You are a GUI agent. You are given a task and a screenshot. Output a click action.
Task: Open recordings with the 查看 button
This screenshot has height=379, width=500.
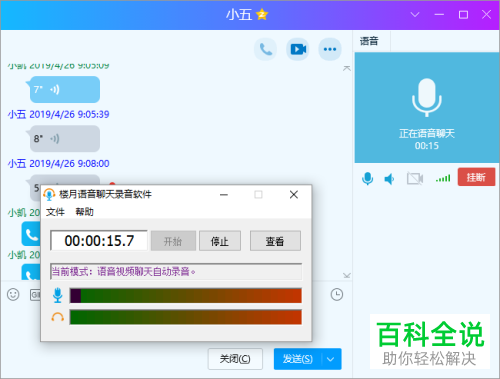click(x=275, y=241)
